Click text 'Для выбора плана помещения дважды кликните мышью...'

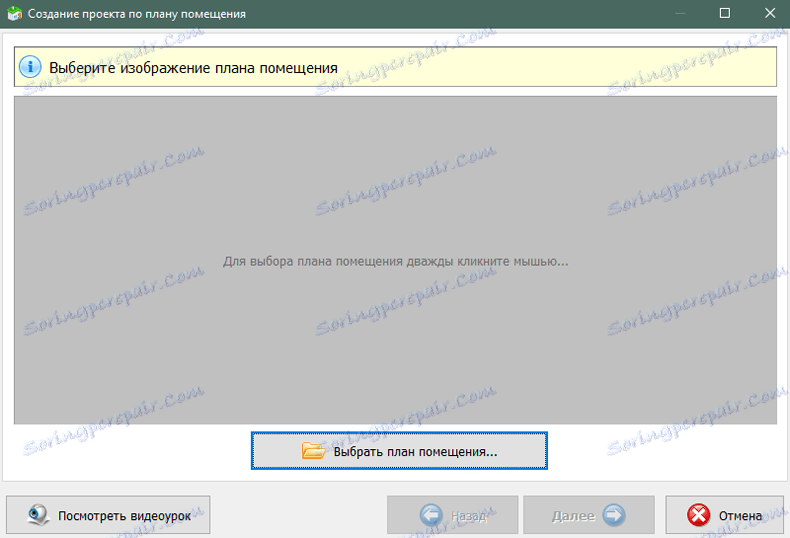(x=396, y=261)
